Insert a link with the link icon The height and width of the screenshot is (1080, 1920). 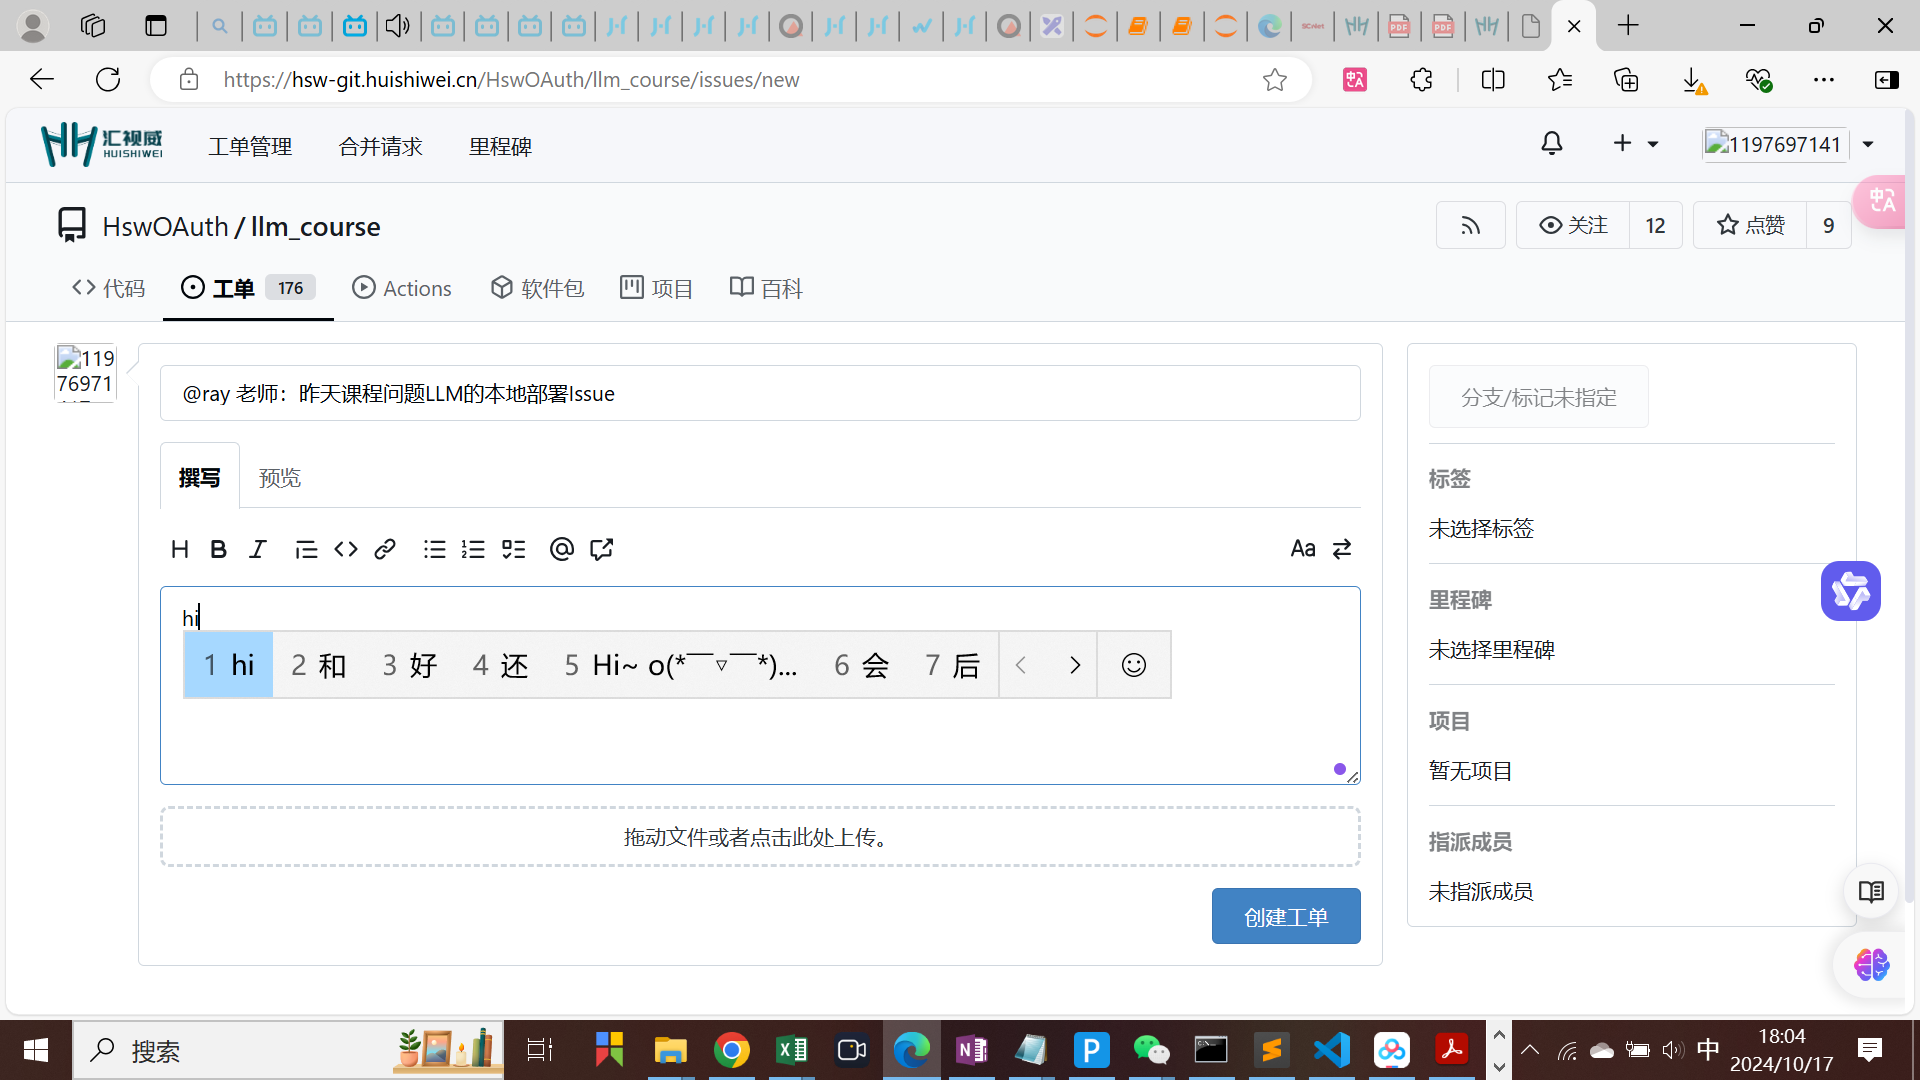(385, 549)
